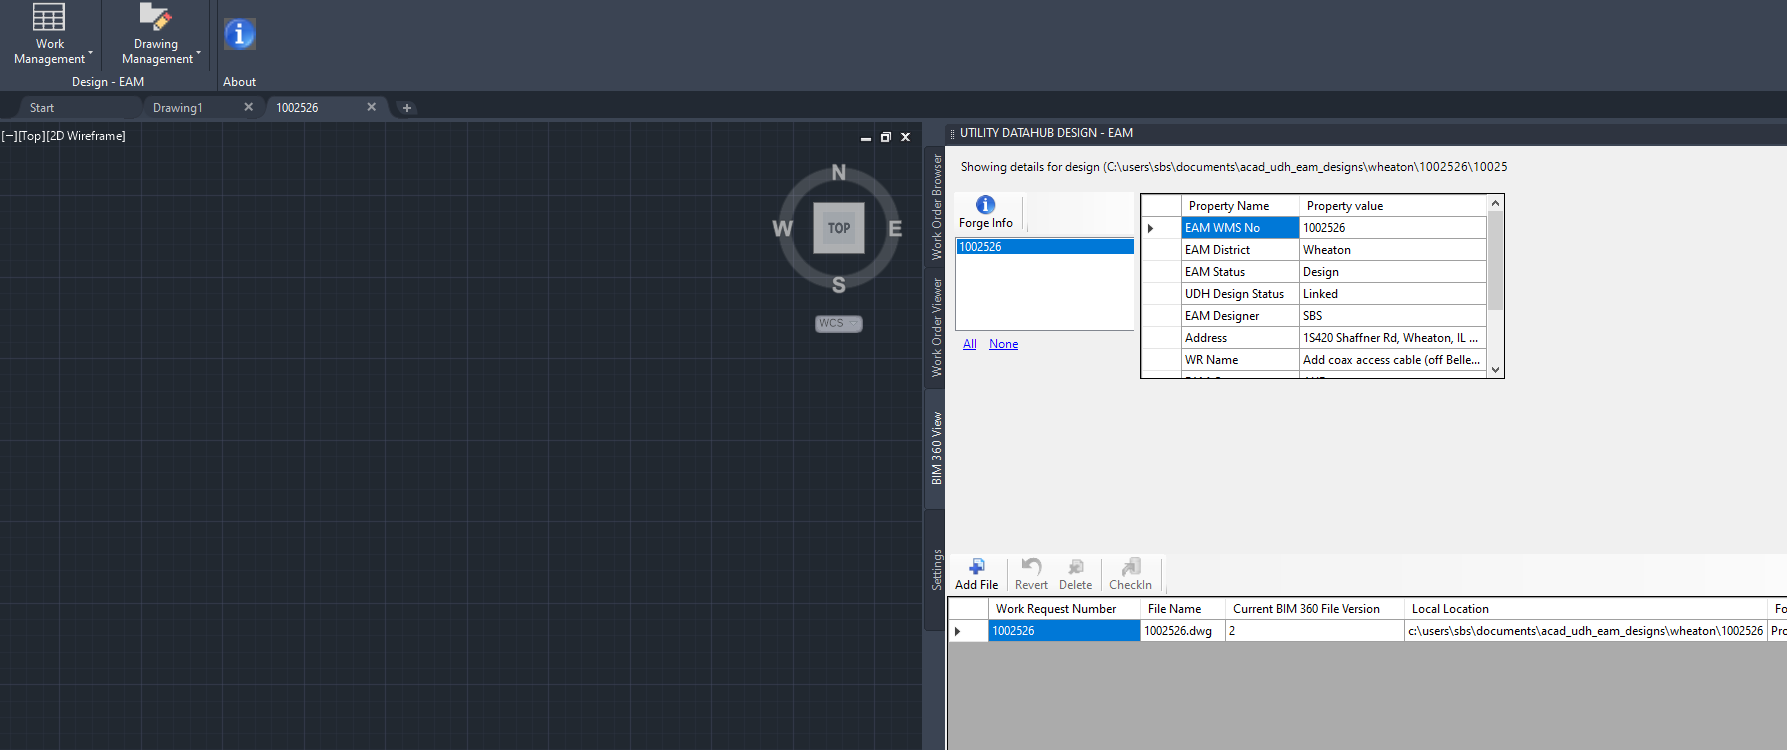Select 1002526 in the design list
The height and width of the screenshot is (750, 1787).
click(x=1044, y=247)
